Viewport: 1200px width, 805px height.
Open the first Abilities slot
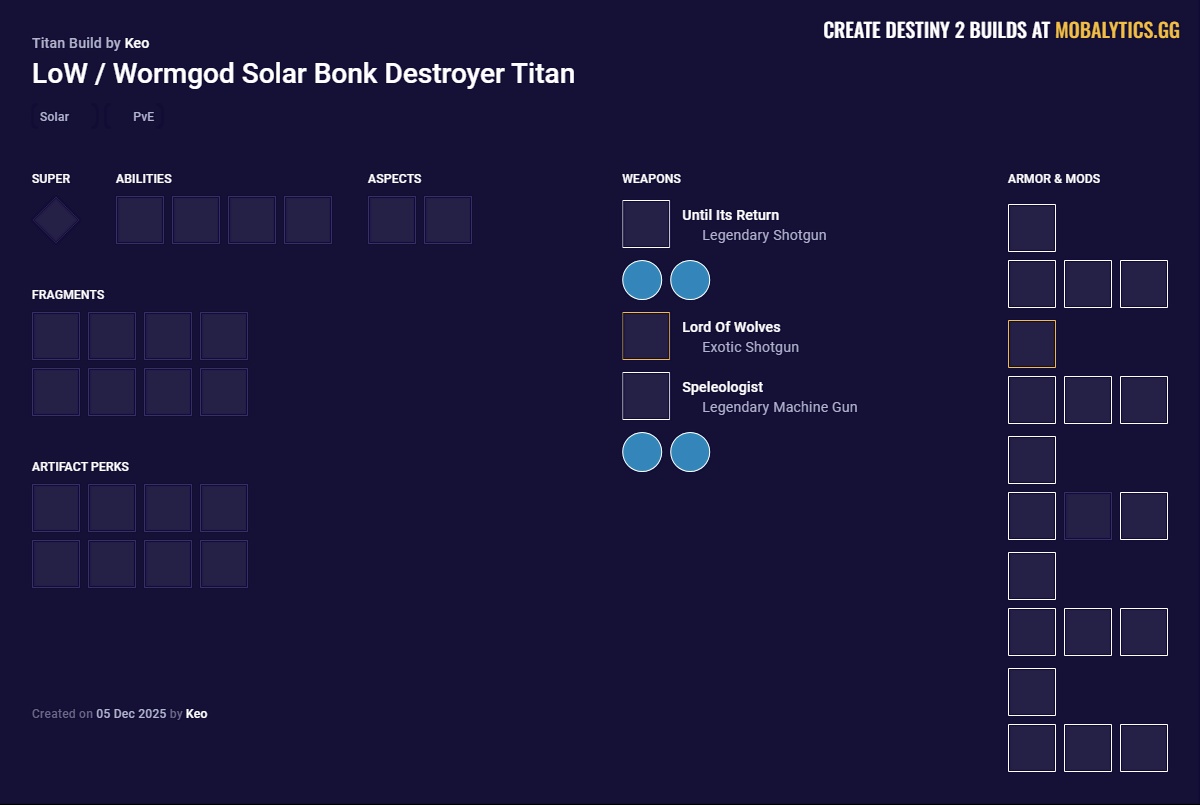tap(140, 219)
